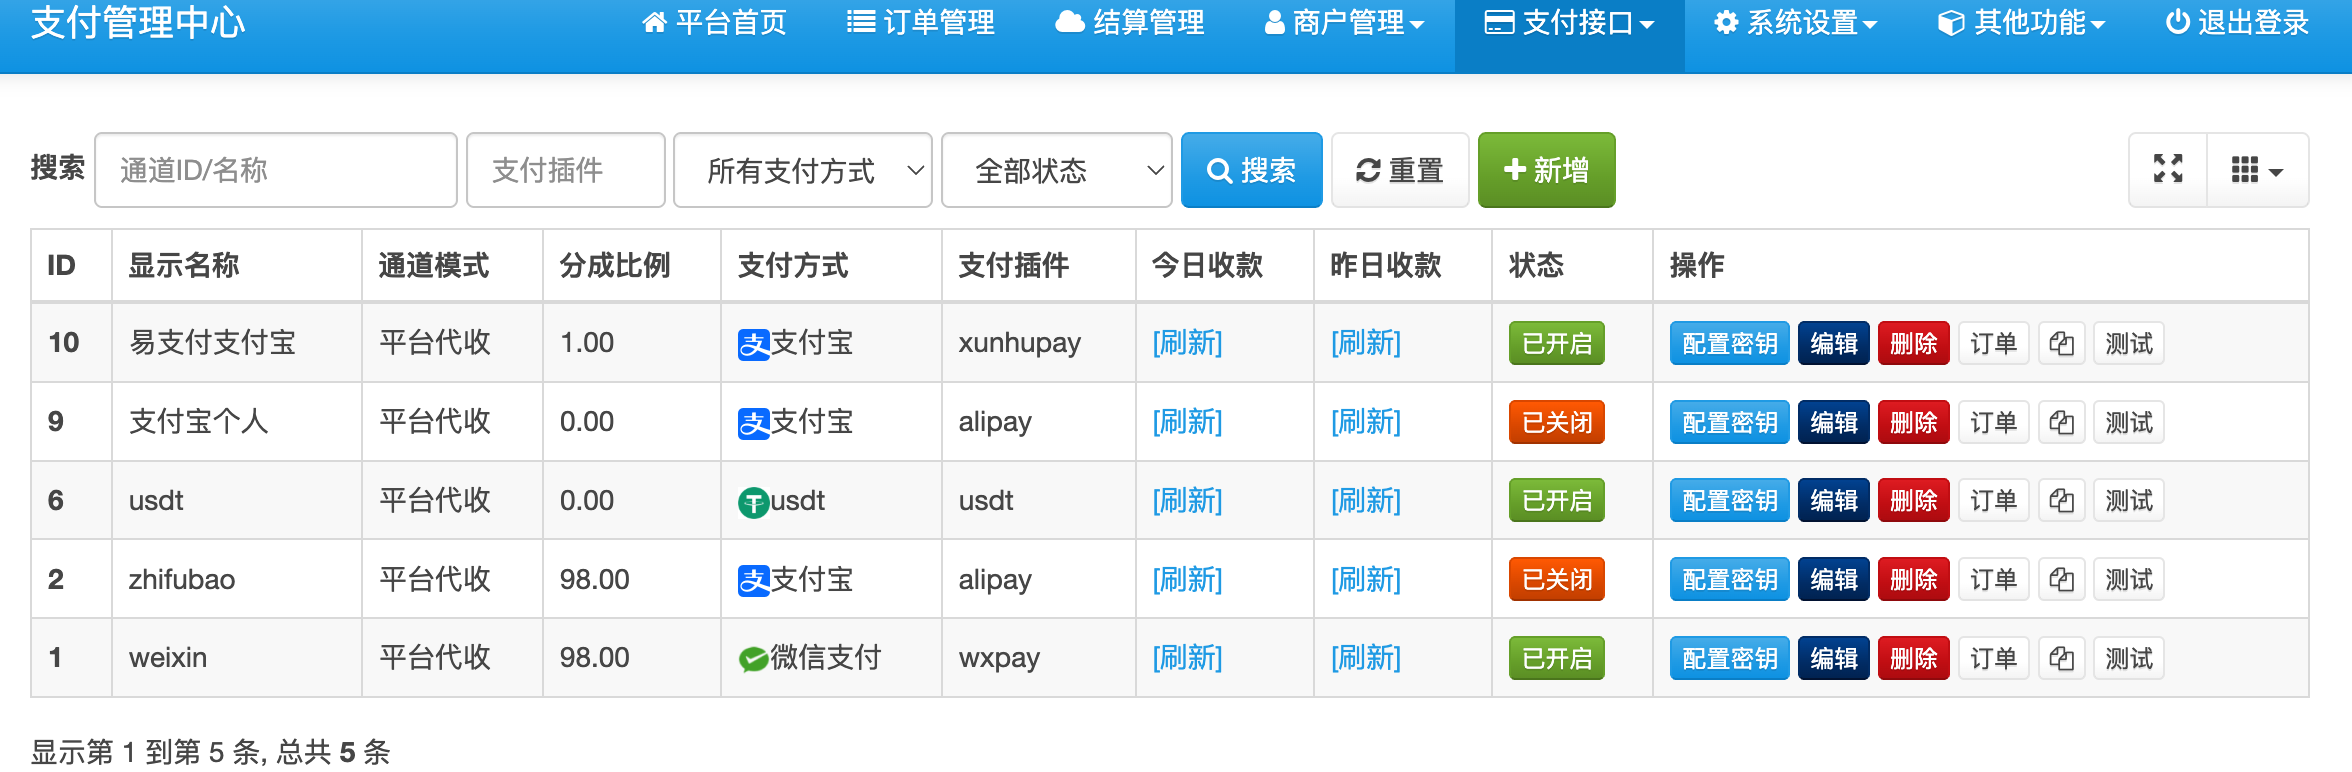Go to 平台首页 with the home icon
Viewport: 2352px width, 772px height.
click(714, 22)
